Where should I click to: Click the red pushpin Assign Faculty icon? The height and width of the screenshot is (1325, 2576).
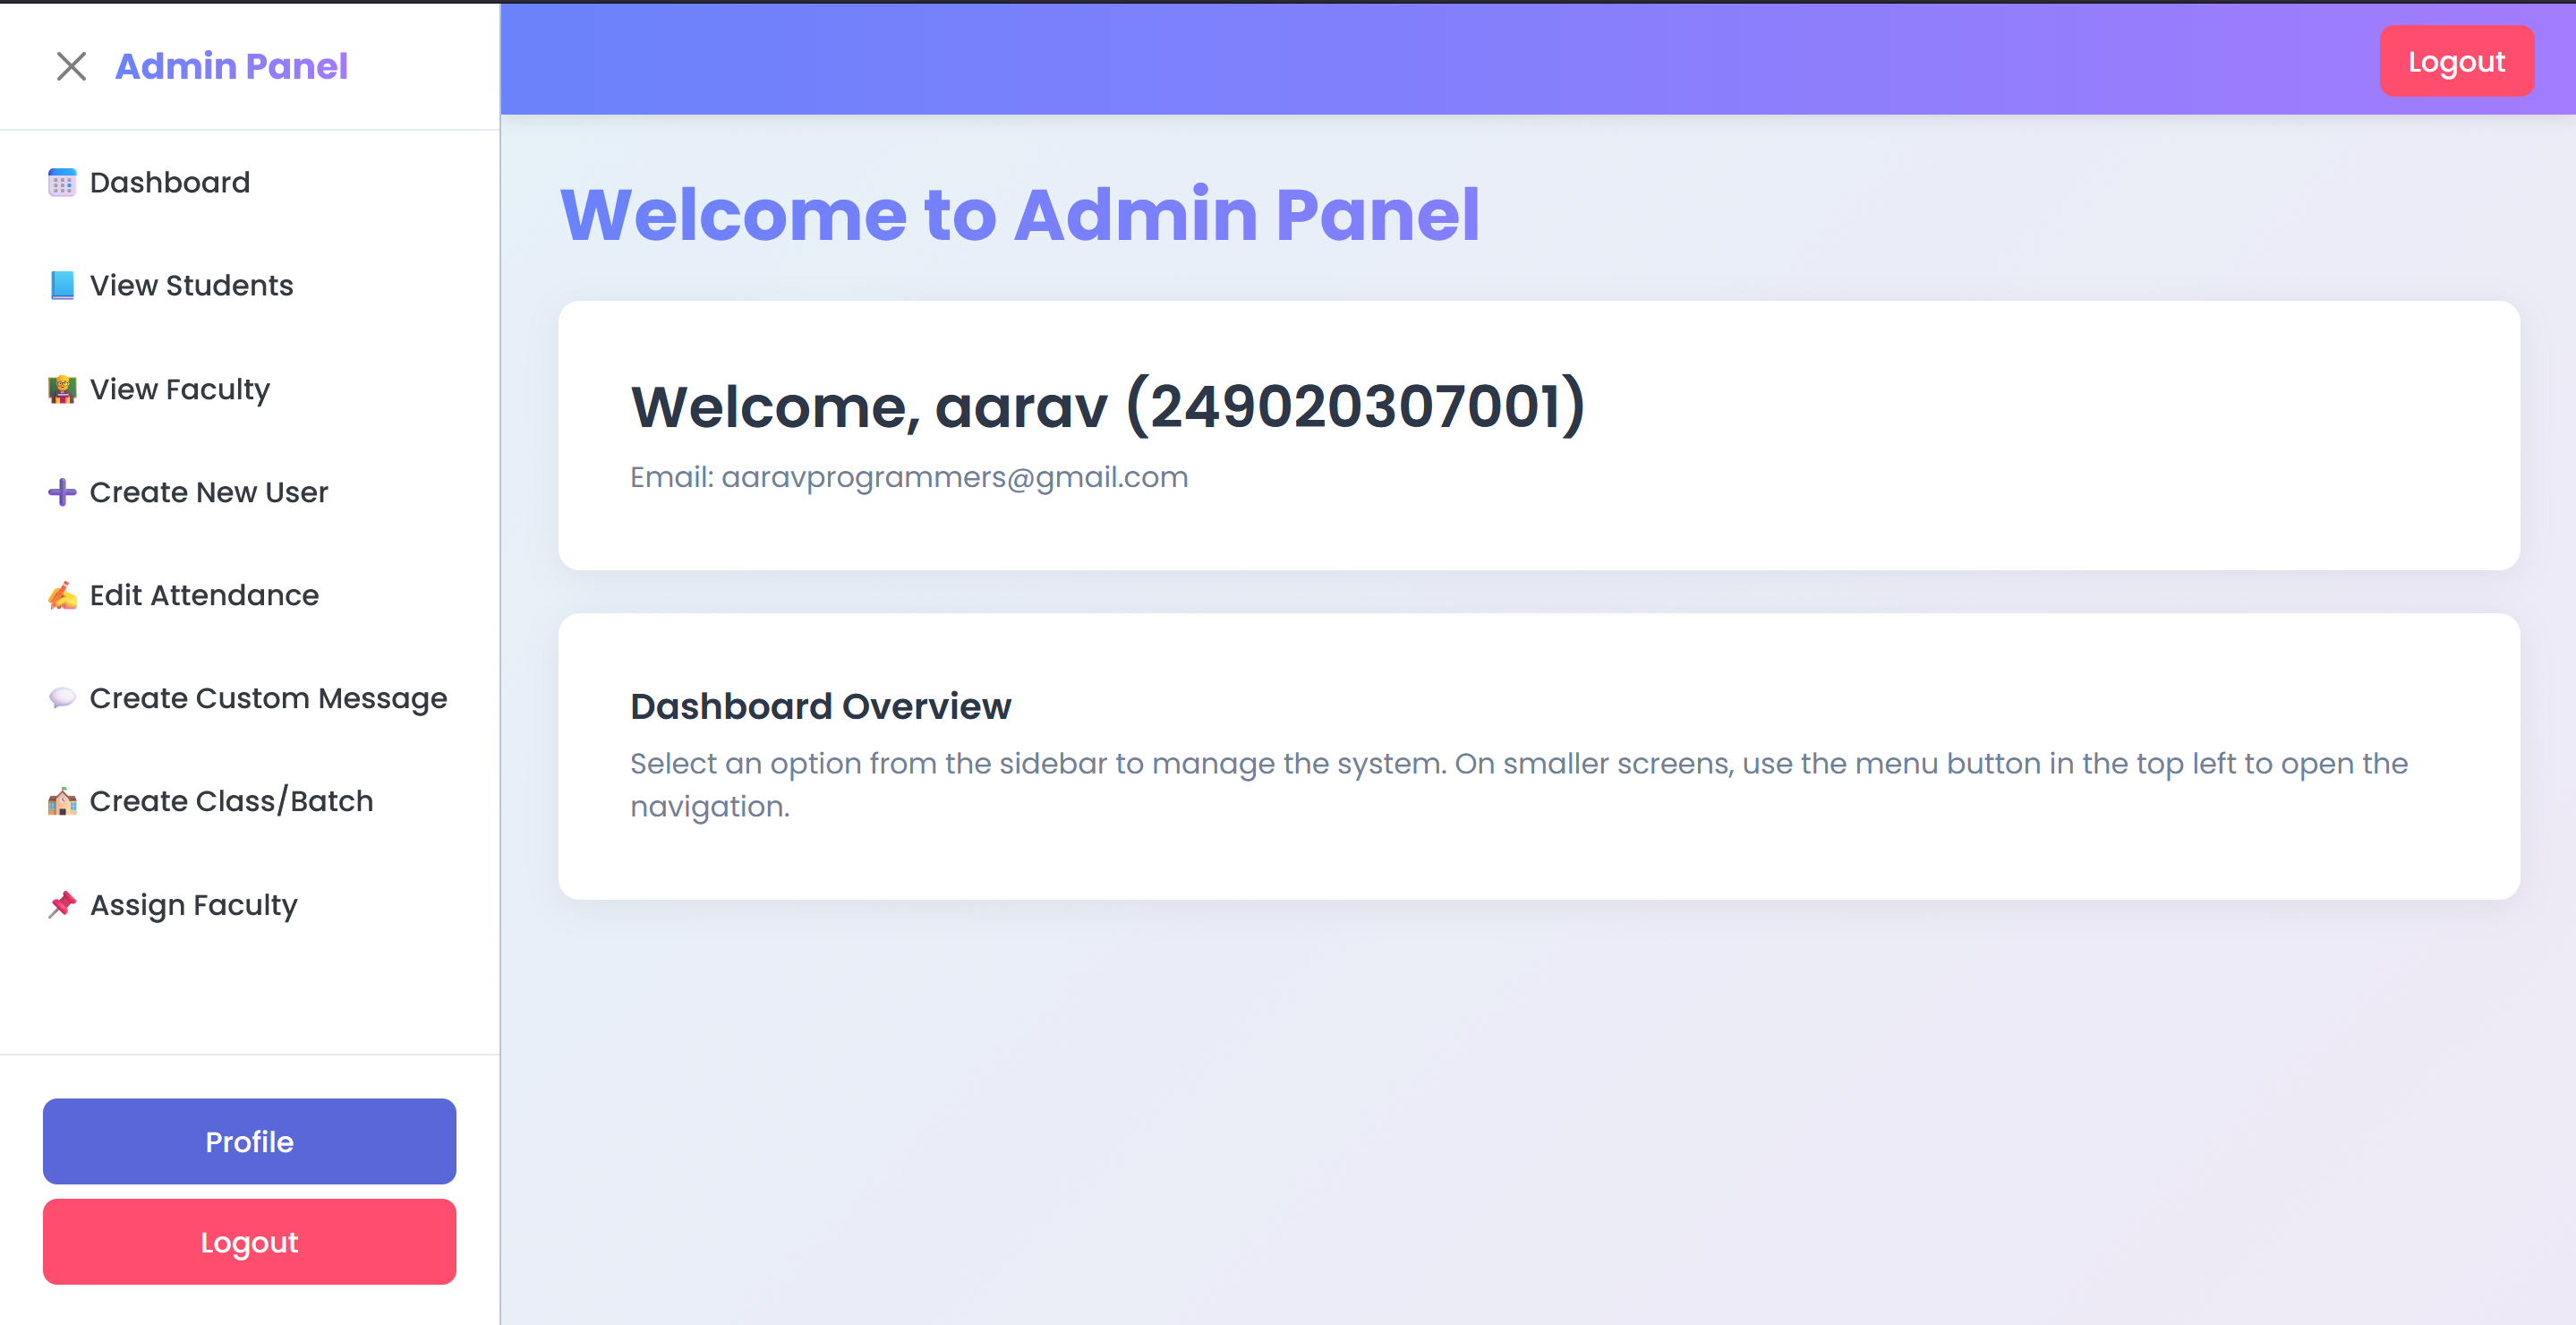pos(62,904)
